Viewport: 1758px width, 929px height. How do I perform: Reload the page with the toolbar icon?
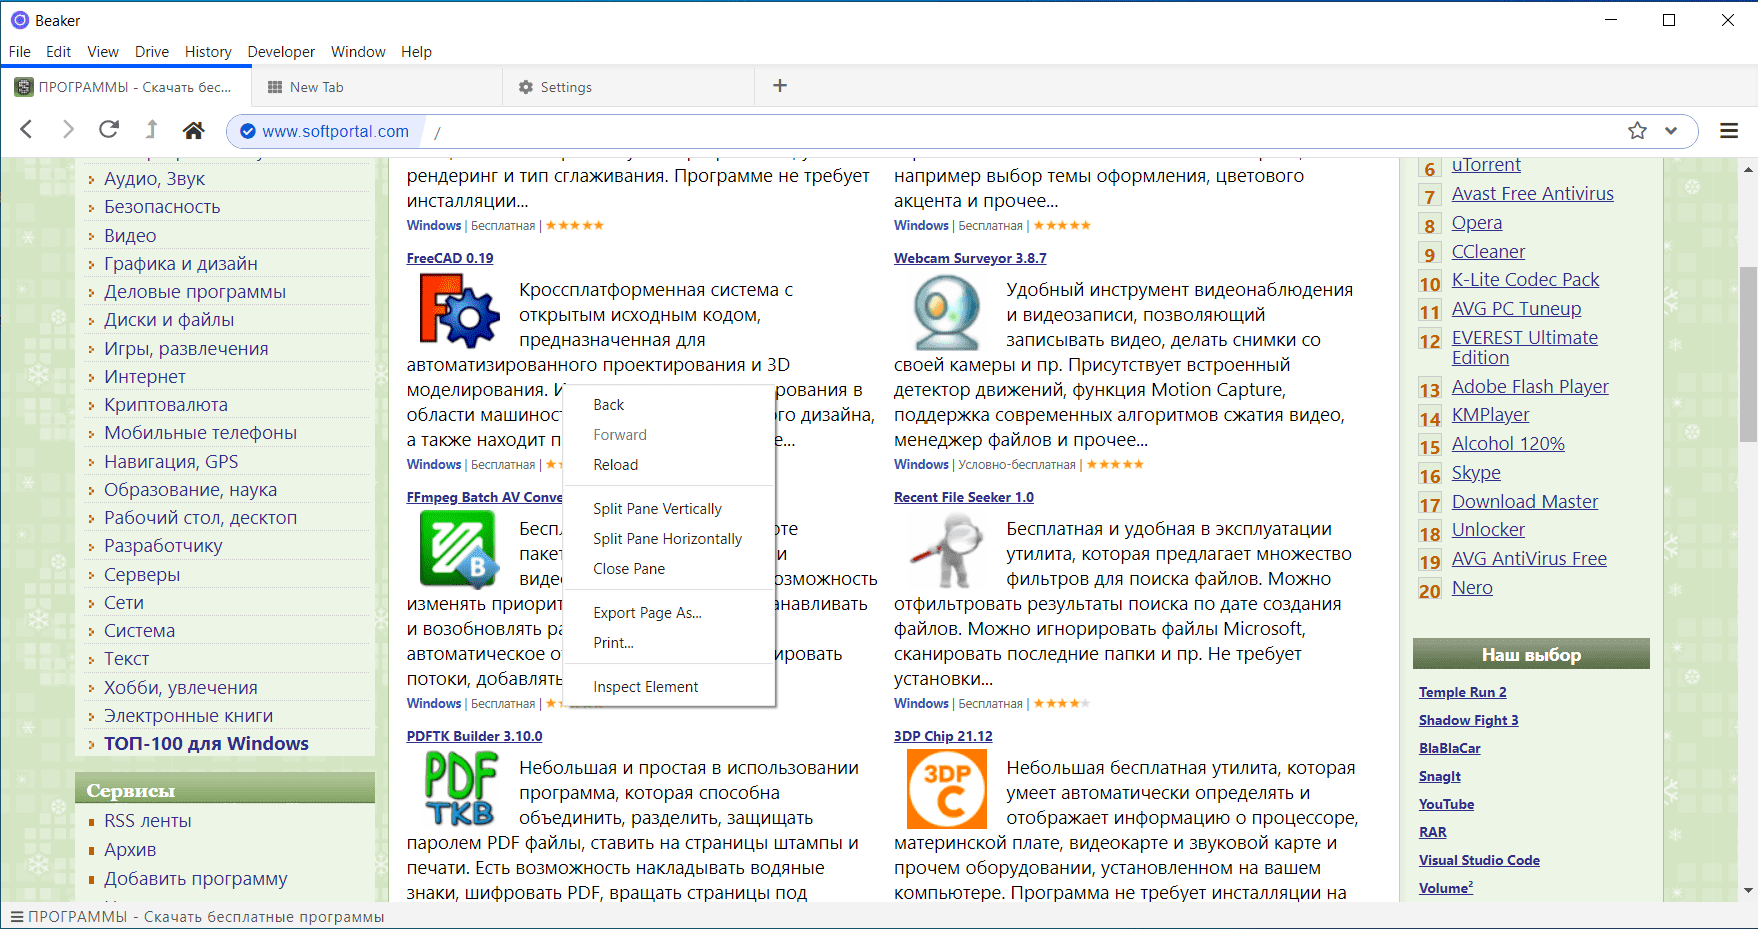pyautogui.click(x=109, y=129)
